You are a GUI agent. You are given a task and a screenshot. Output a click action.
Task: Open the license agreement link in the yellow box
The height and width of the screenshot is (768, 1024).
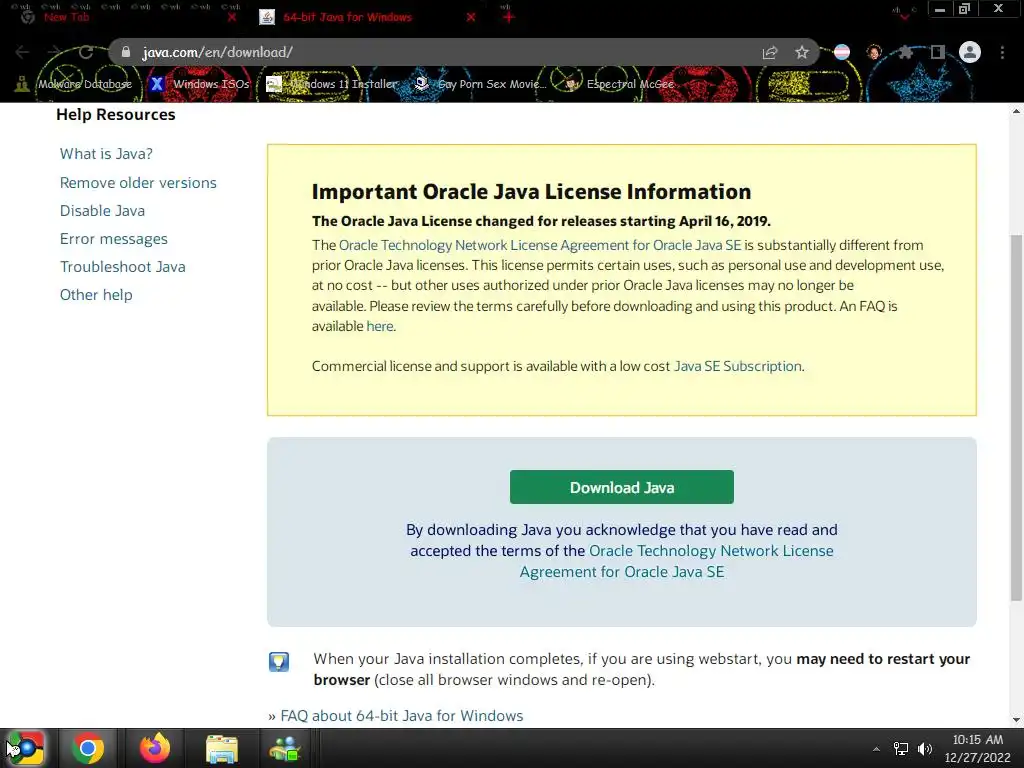(540, 246)
